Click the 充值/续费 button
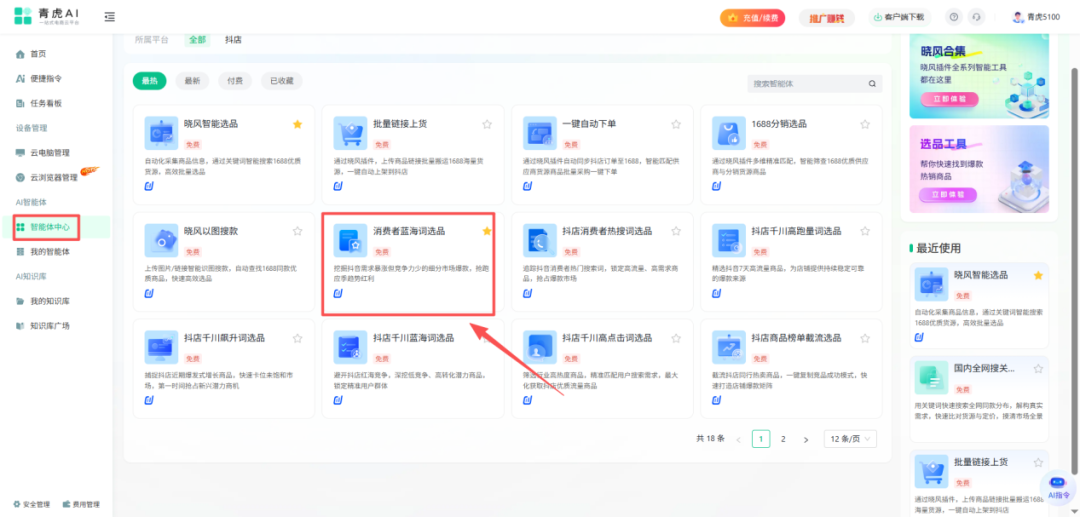Screen dimensions: 1080x517 click(752, 18)
